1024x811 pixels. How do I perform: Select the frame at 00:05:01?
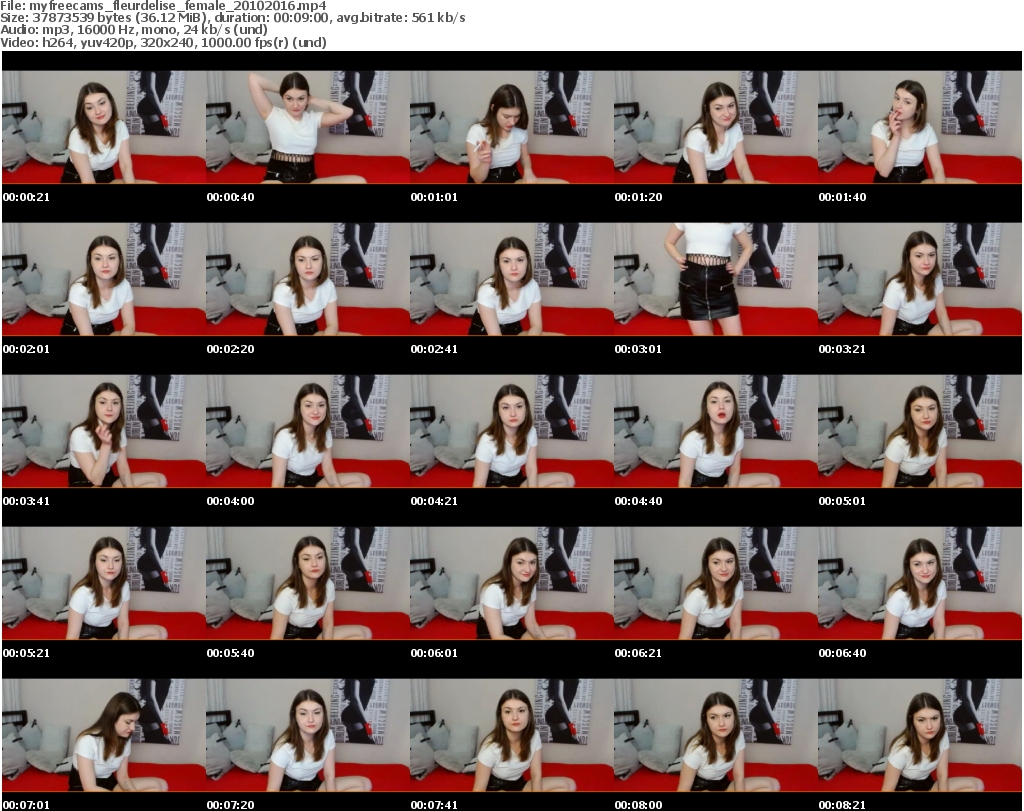[920, 431]
